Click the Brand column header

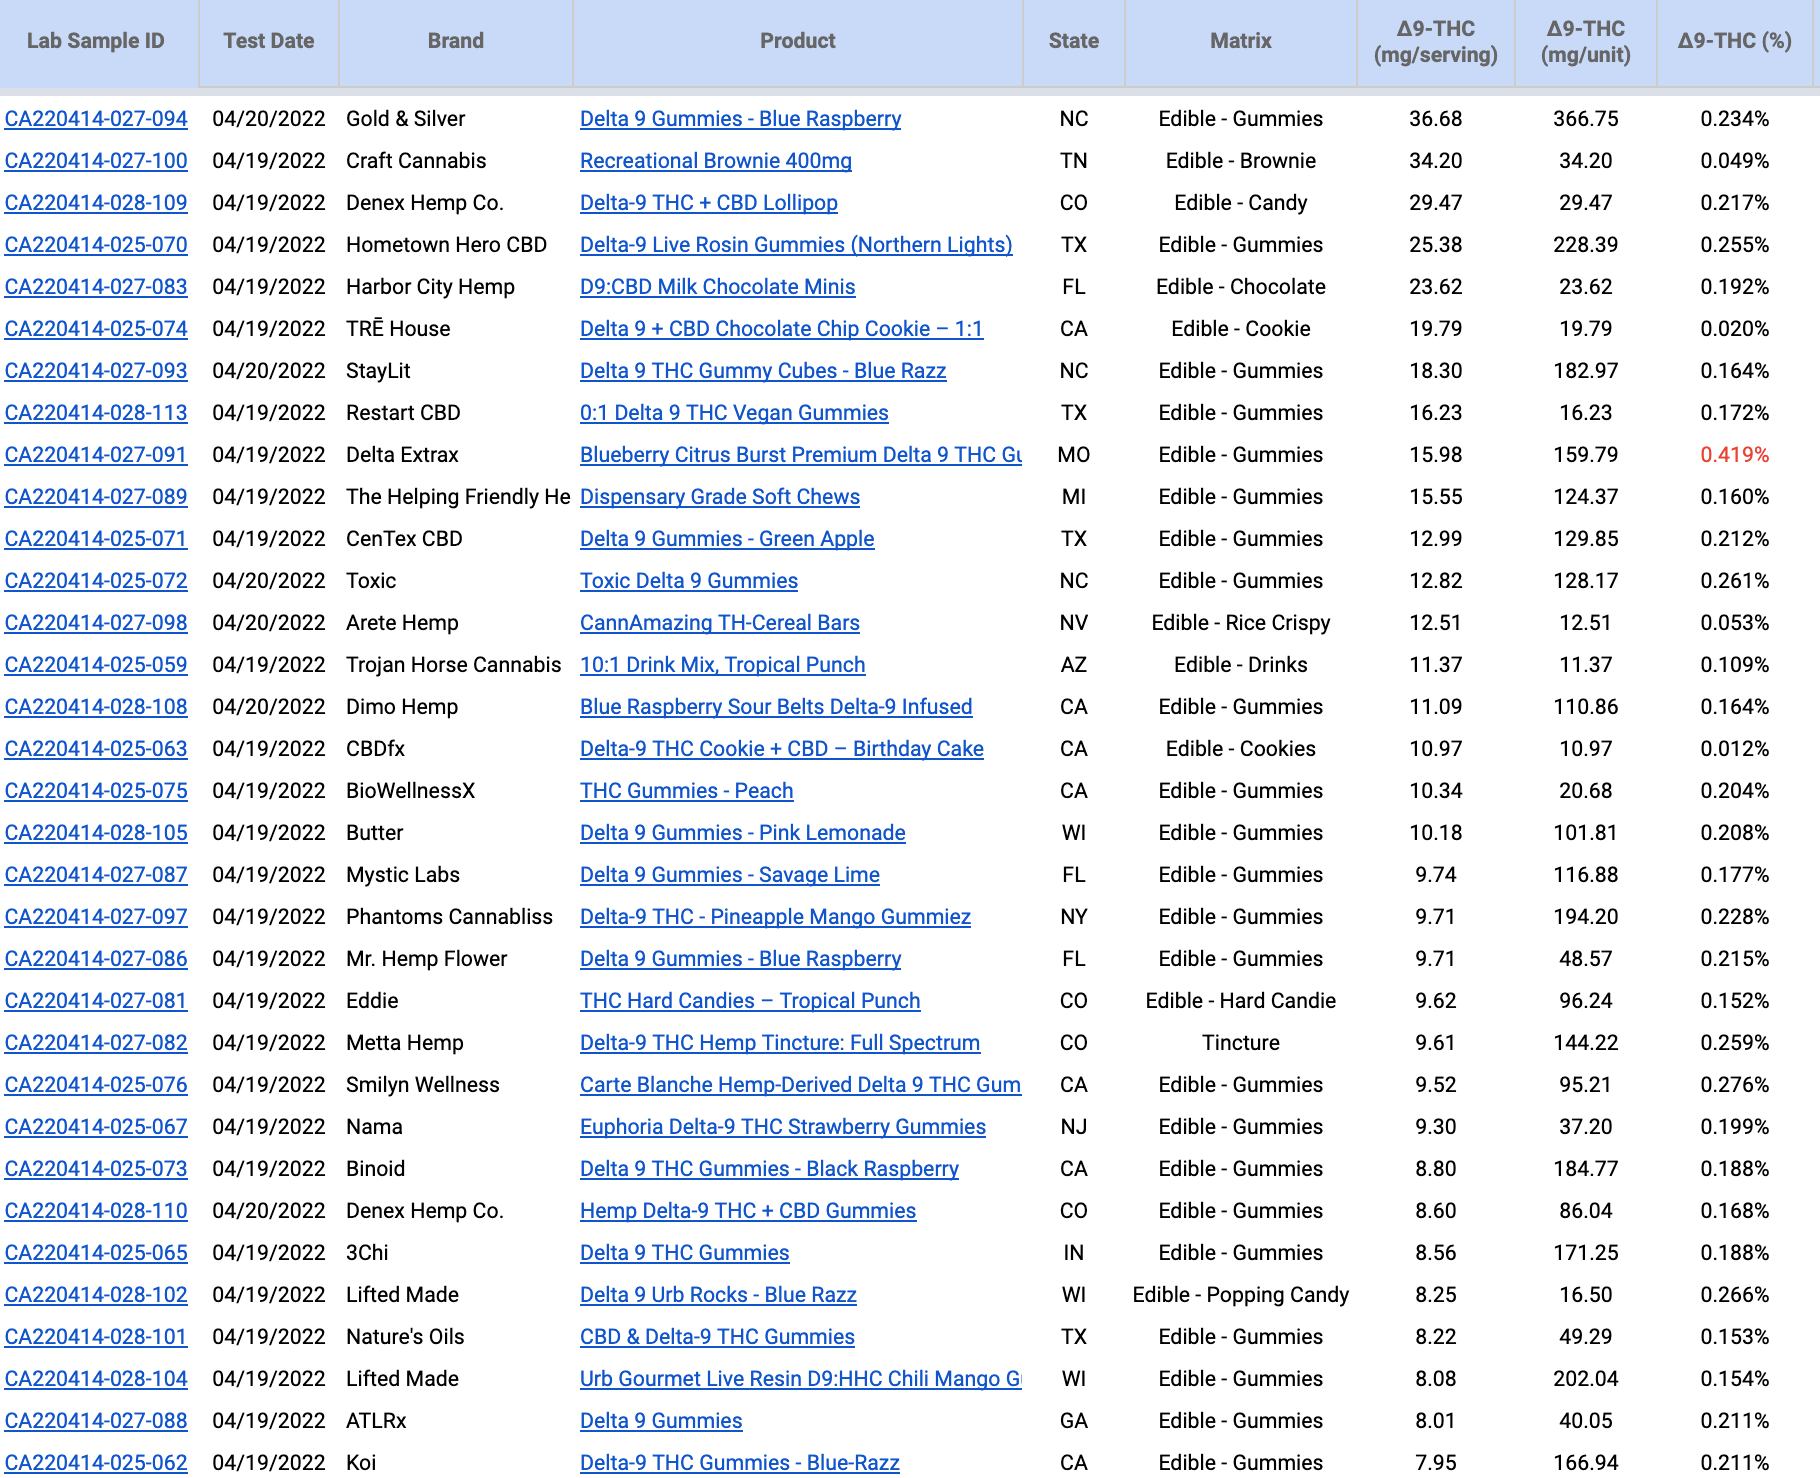pyautogui.click(x=455, y=41)
